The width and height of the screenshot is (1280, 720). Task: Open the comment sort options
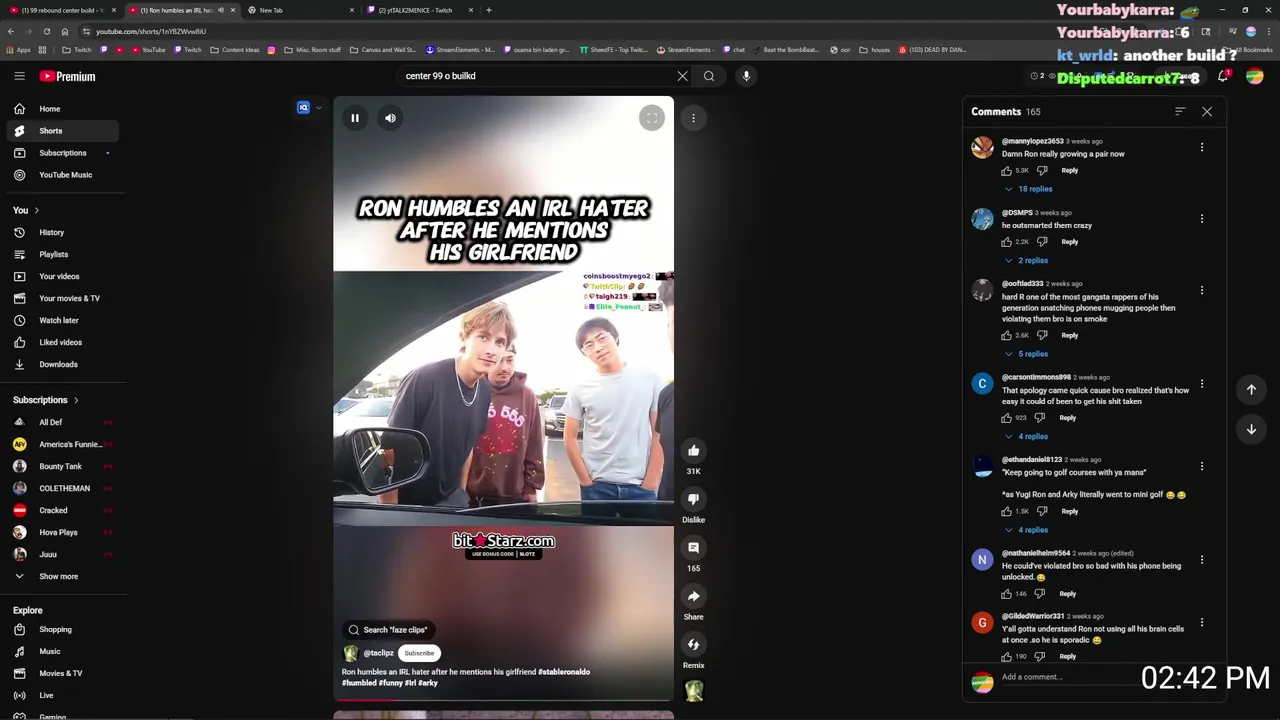pyautogui.click(x=1180, y=112)
